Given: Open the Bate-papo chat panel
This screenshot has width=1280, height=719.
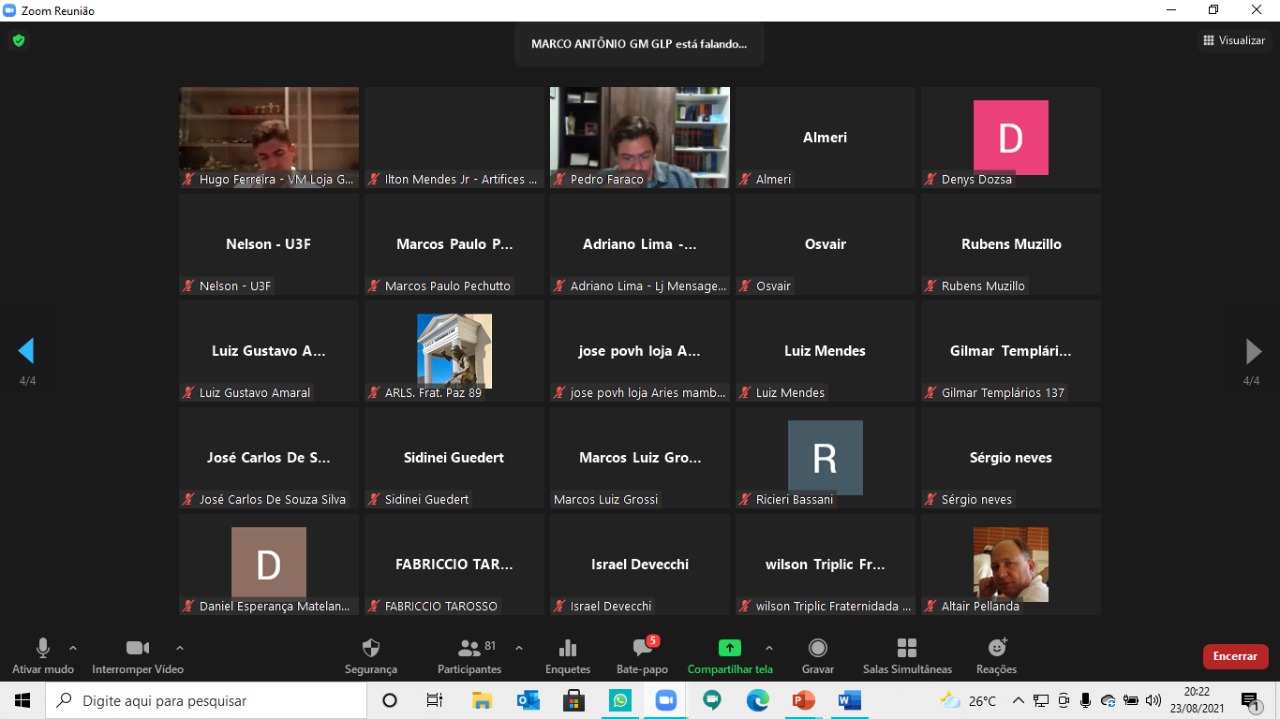Looking at the screenshot, I should 642,655.
